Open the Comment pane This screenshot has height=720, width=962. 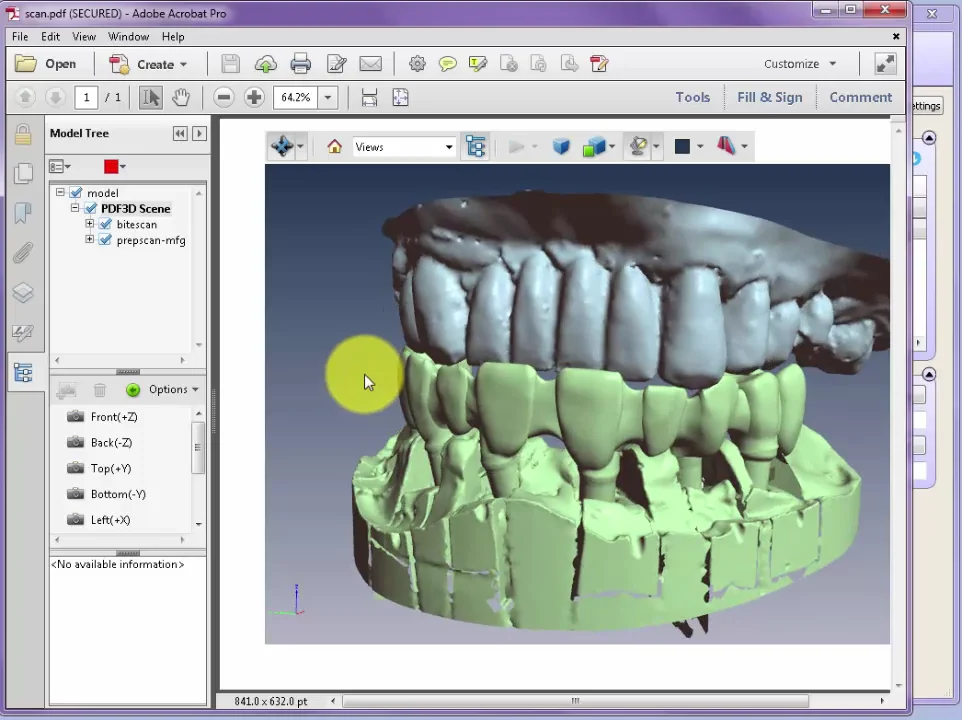[x=860, y=97]
